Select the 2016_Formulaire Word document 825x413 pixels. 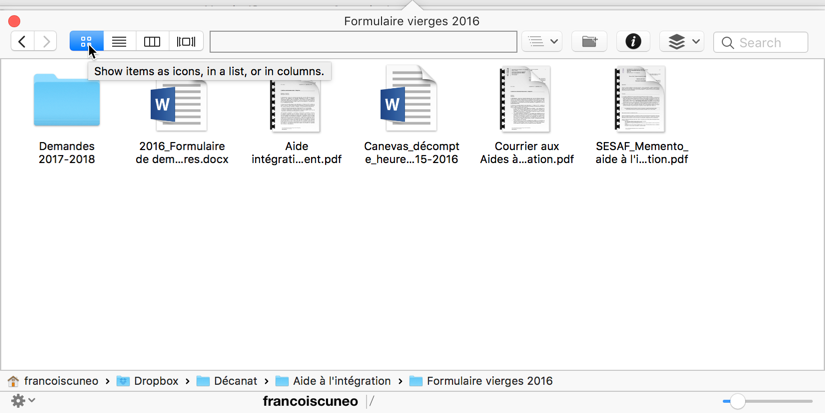pos(181,101)
